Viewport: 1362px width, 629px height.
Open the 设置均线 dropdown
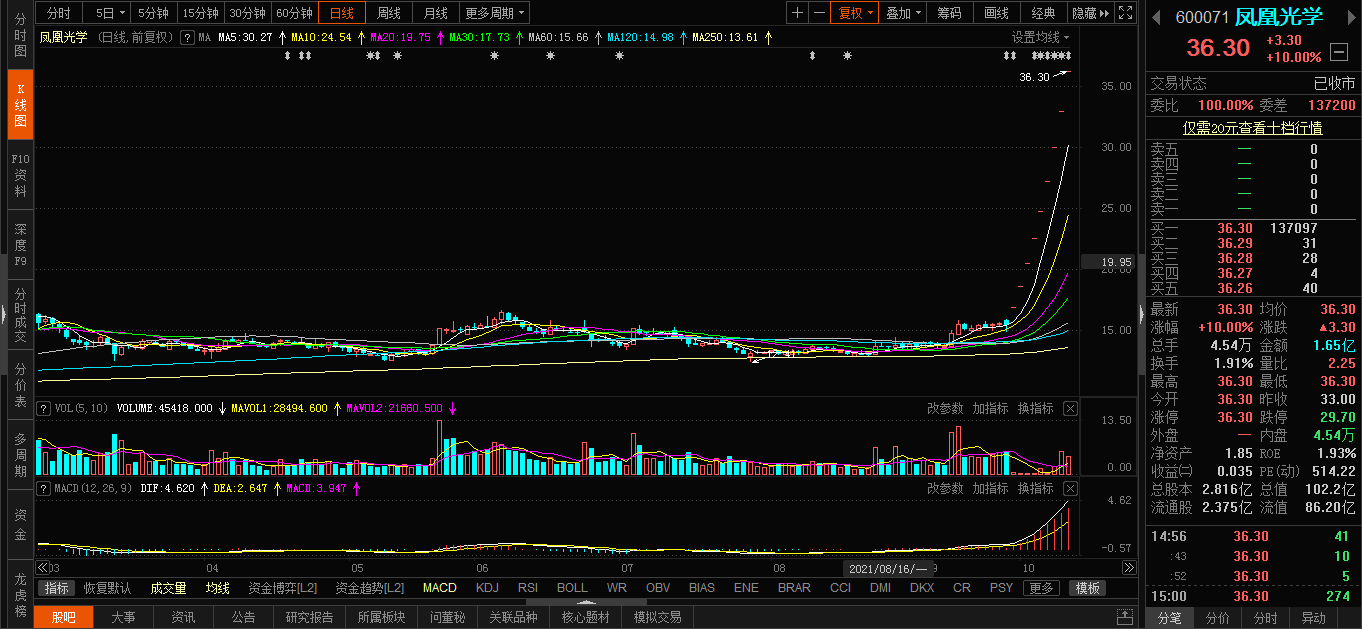pos(1040,37)
